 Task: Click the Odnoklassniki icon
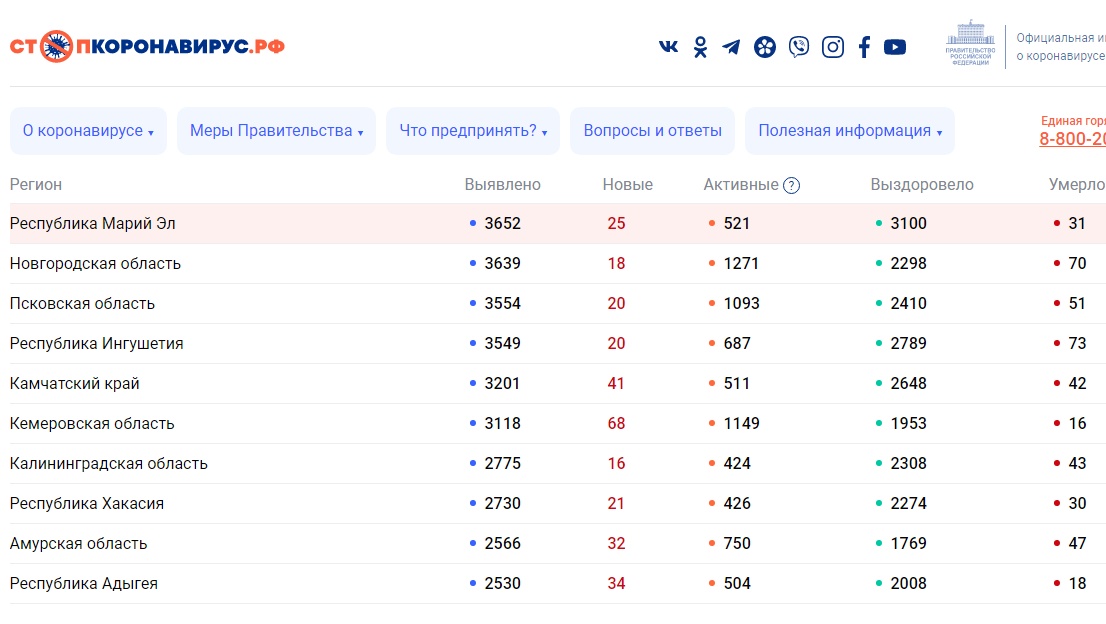pos(700,47)
